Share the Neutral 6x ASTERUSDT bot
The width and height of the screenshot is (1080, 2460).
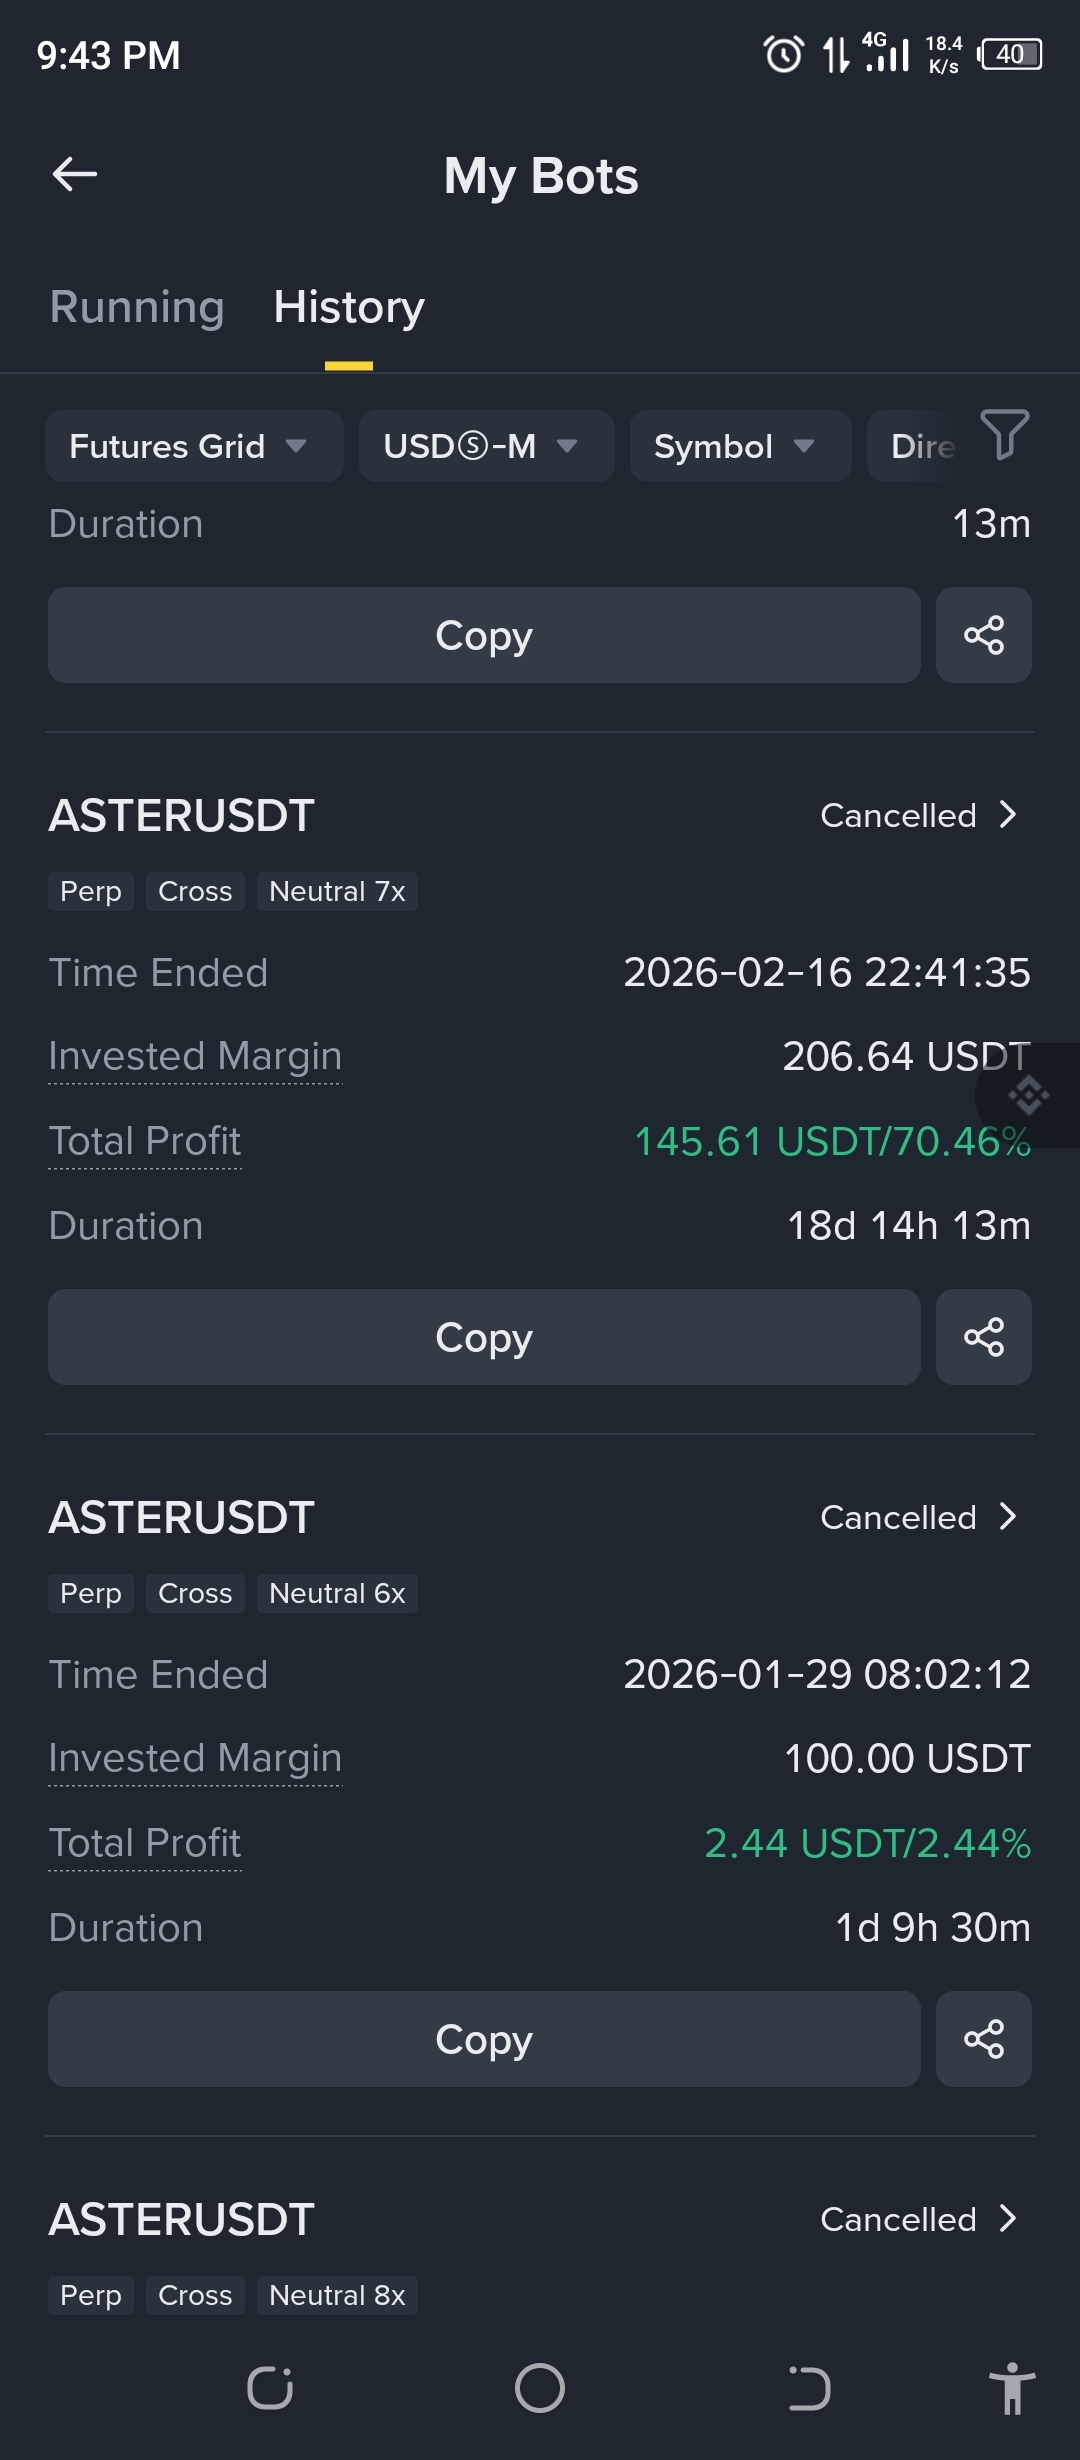[x=983, y=2039]
